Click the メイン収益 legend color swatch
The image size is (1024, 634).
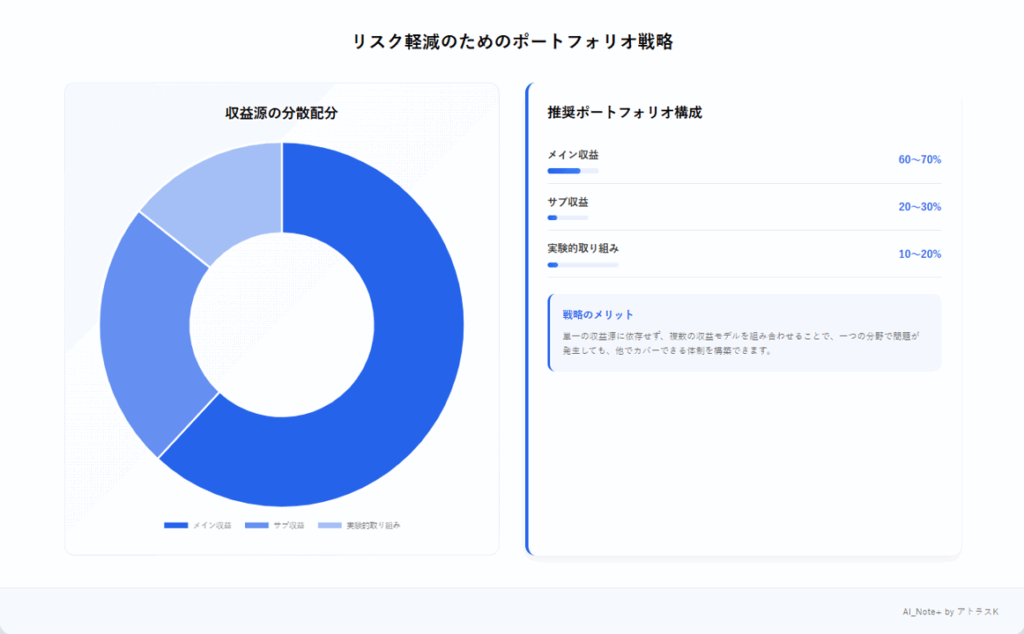click(x=176, y=526)
